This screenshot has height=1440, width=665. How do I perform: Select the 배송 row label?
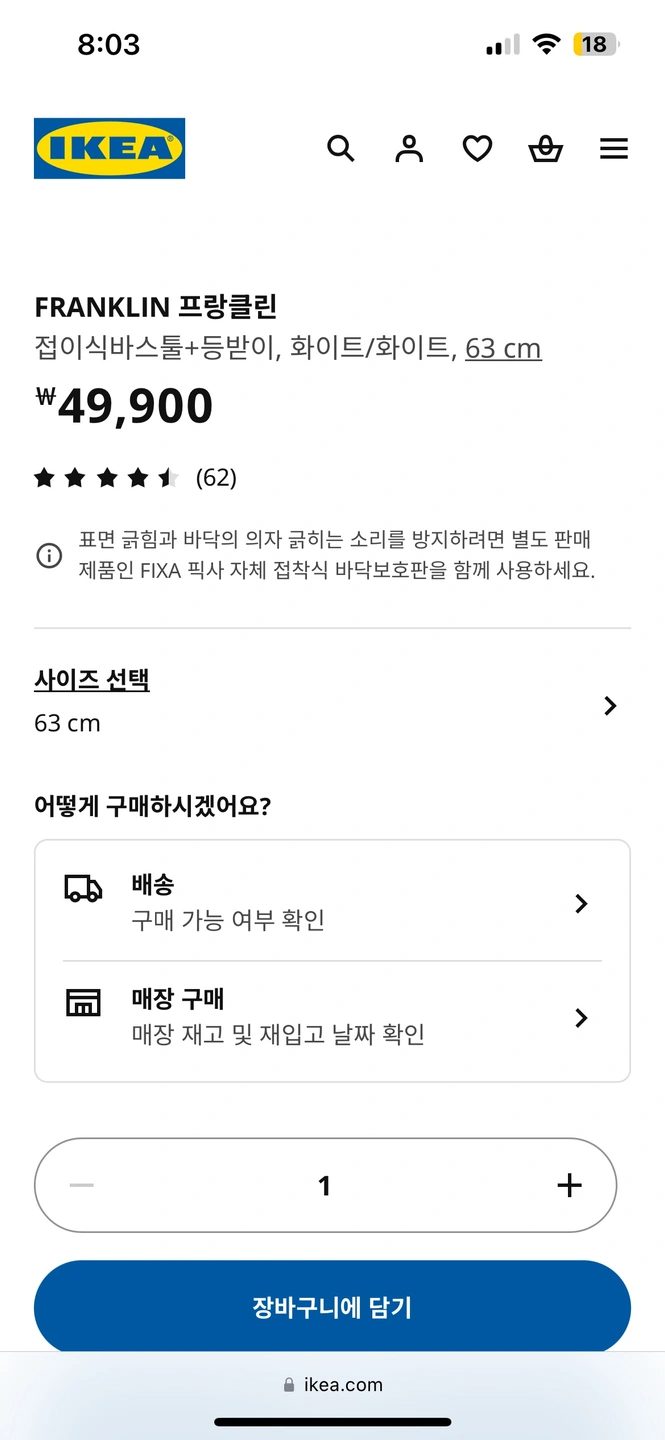[153, 885]
